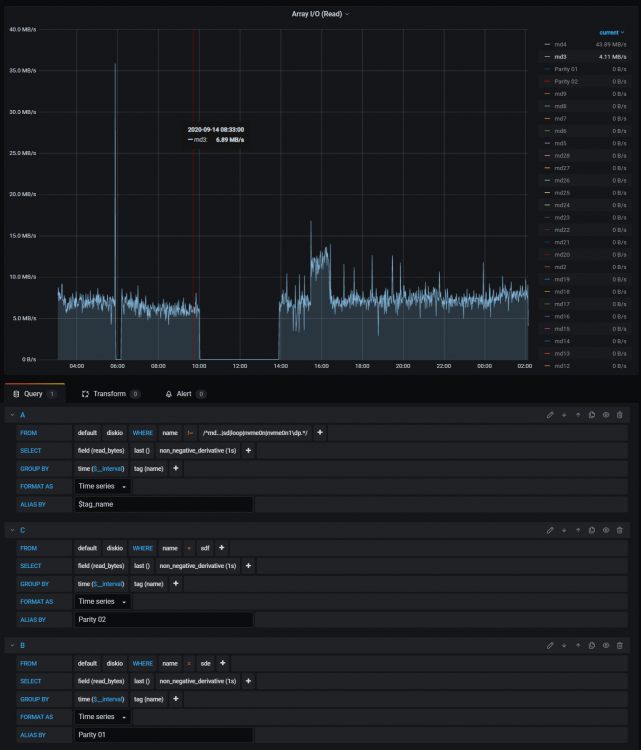Move query B down

point(564,645)
